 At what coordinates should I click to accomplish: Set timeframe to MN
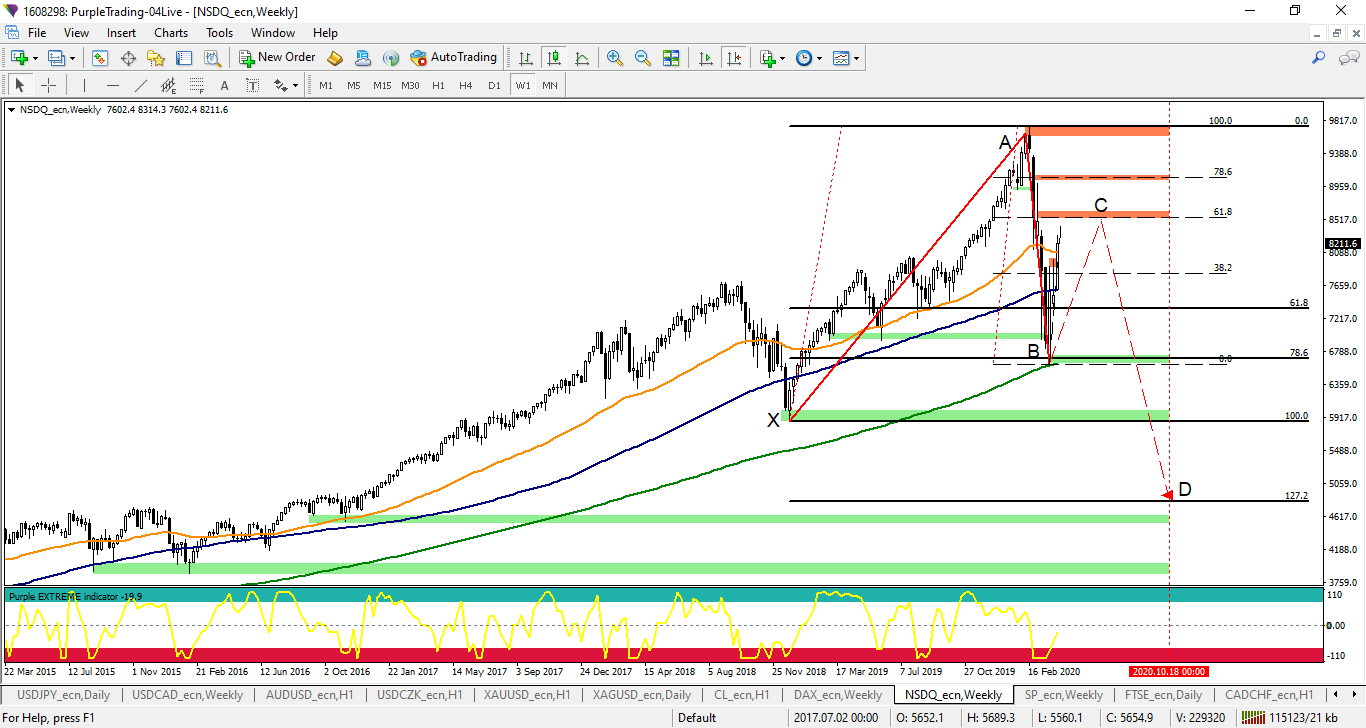pyautogui.click(x=550, y=85)
